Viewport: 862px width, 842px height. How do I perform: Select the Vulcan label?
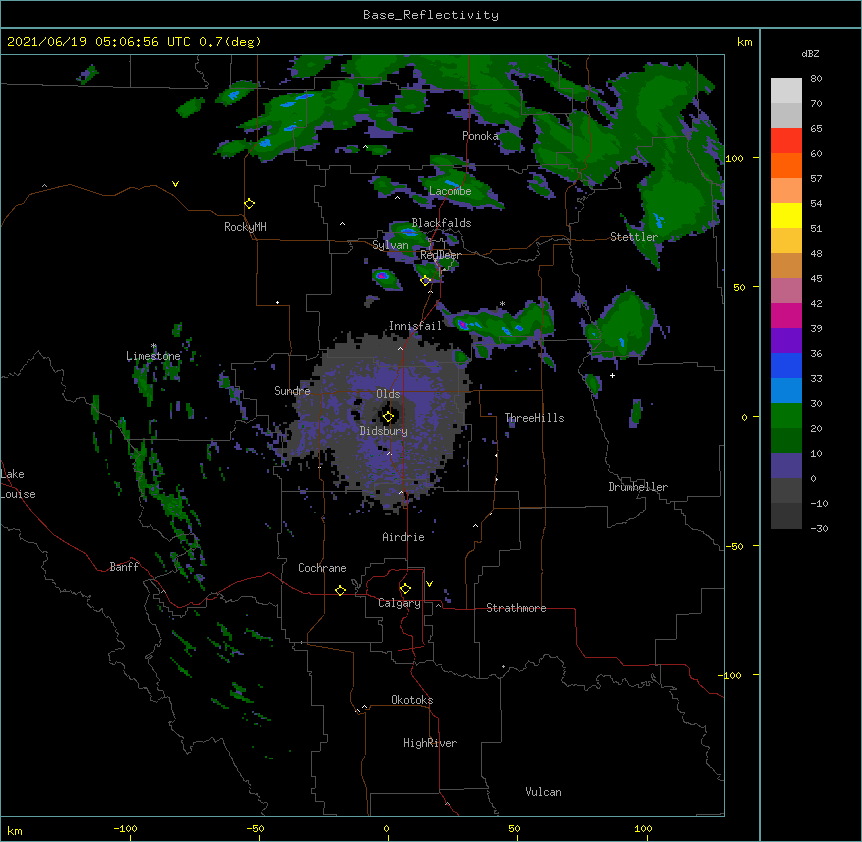coord(543,792)
